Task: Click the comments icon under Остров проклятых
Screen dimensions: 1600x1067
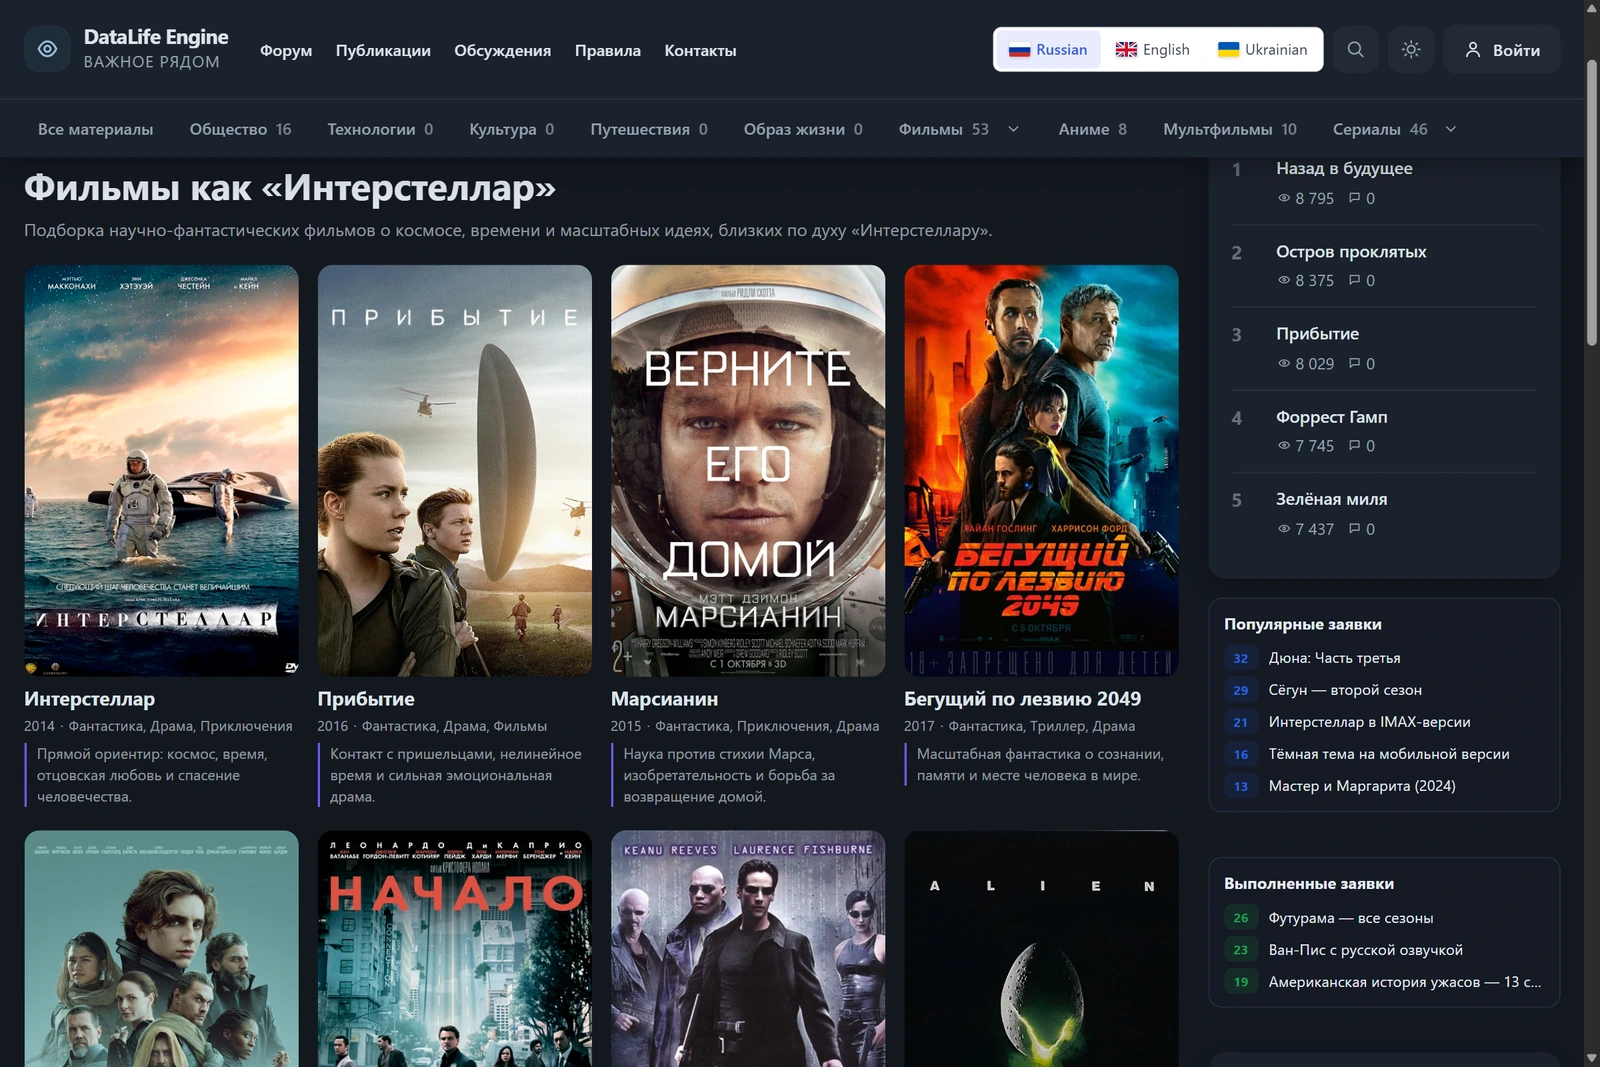Action: point(1354,280)
